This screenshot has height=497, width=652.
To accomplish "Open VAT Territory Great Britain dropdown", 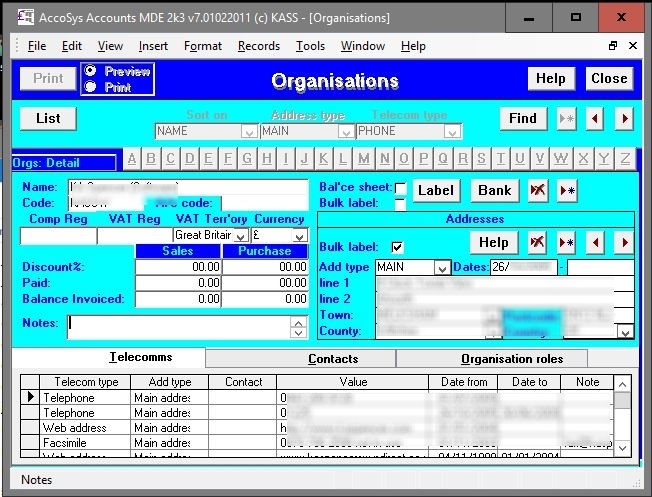I will (x=240, y=236).
